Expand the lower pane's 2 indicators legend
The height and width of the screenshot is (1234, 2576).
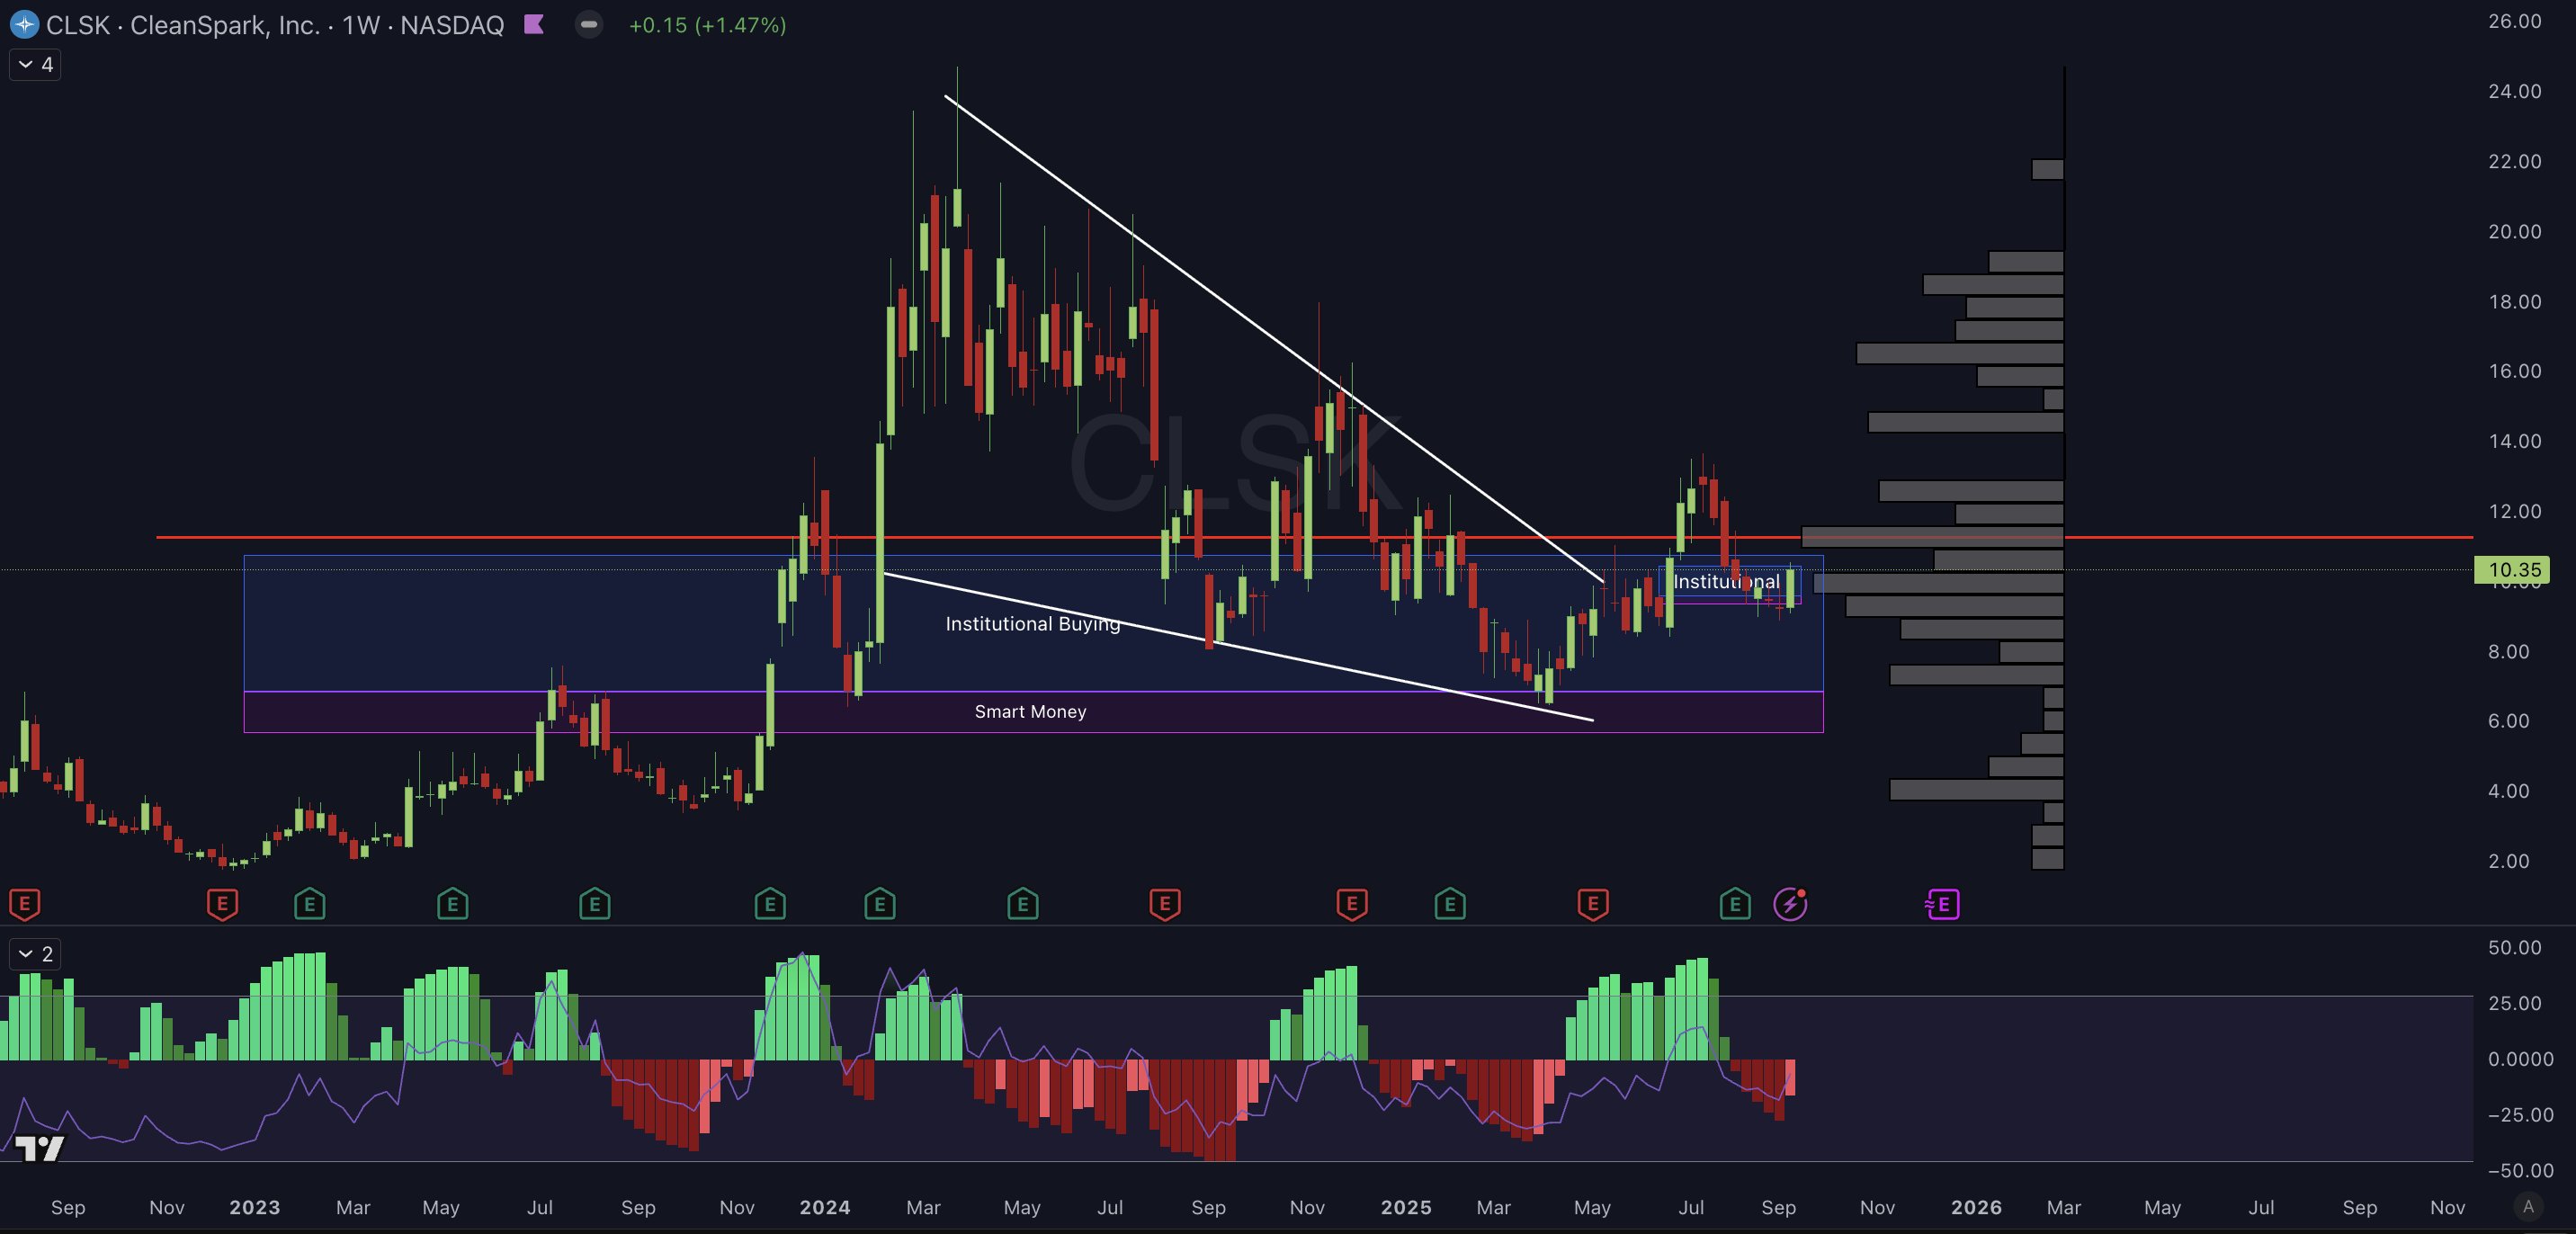pyautogui.click(x=35, y=954)
